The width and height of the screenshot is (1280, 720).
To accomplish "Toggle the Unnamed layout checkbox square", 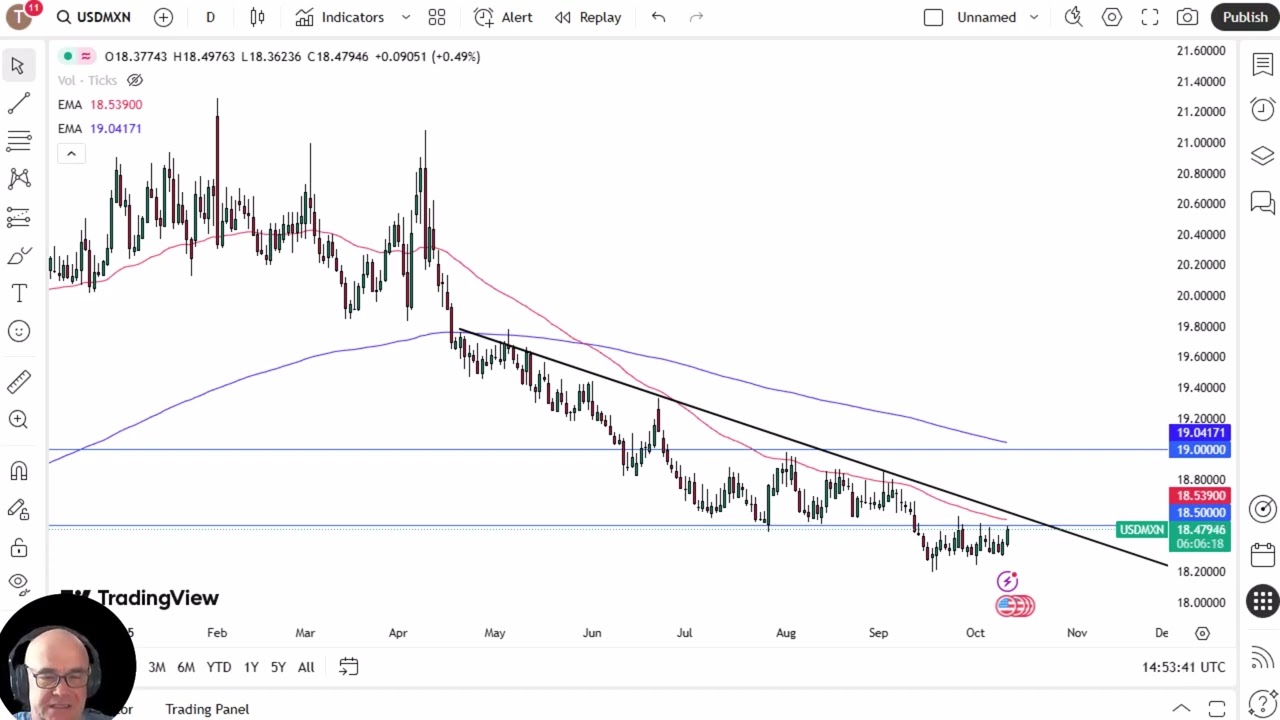I will [x=933, y=17].
